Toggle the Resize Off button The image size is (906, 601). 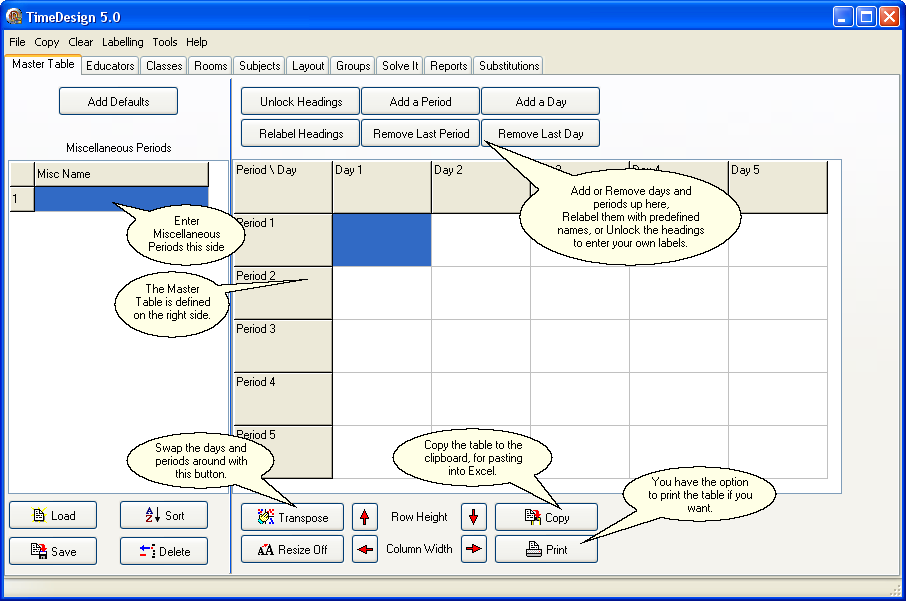292,549
